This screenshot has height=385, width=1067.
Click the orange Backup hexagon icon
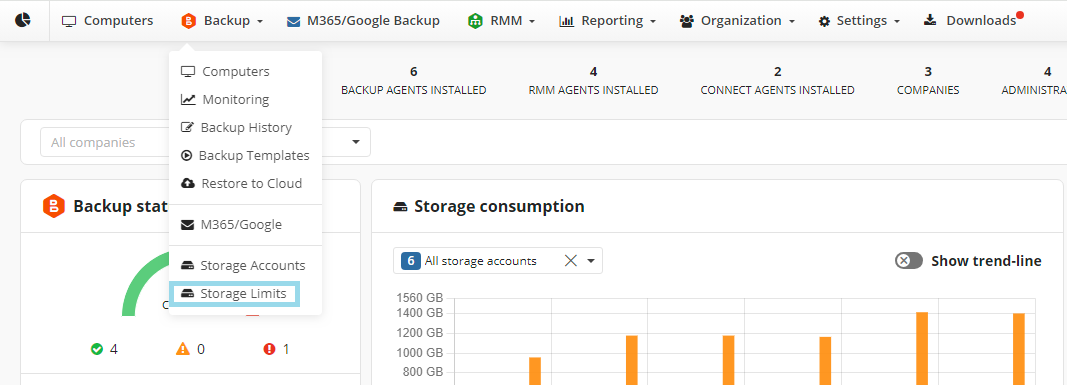pyautogui.click(x=188, y=21)
